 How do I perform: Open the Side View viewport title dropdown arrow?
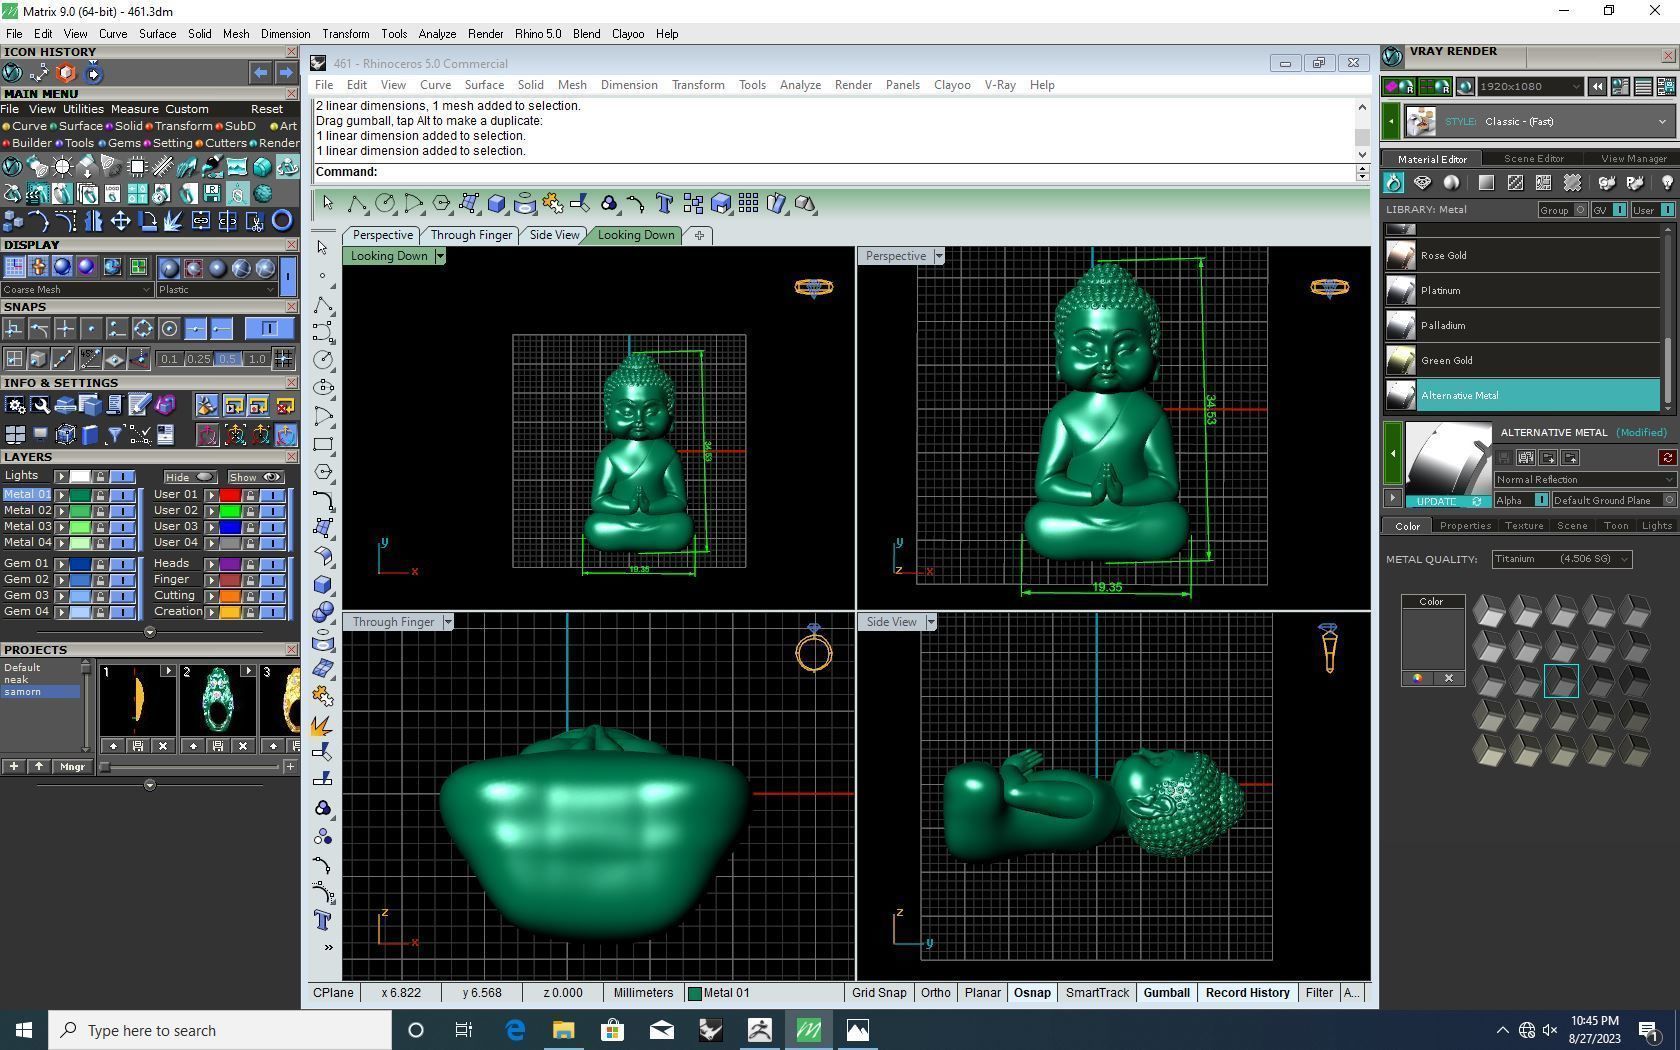[x=930, y=622]
